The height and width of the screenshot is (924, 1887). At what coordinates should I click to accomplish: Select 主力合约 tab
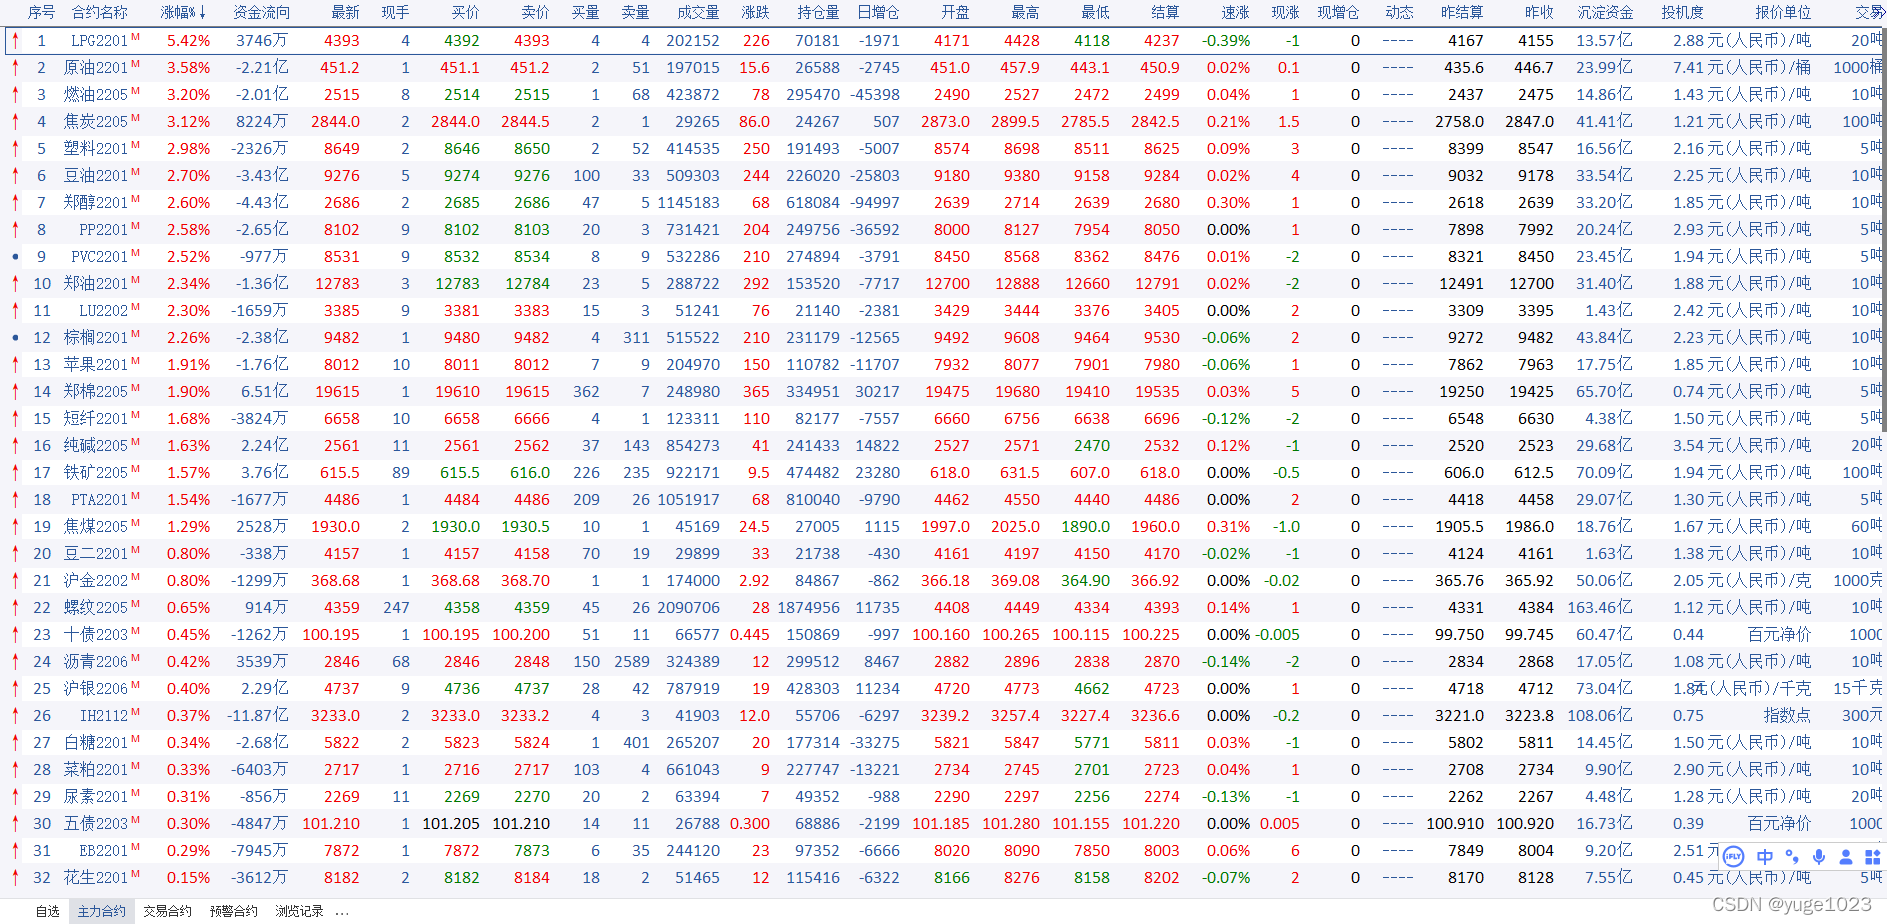(x=102, y=911)
